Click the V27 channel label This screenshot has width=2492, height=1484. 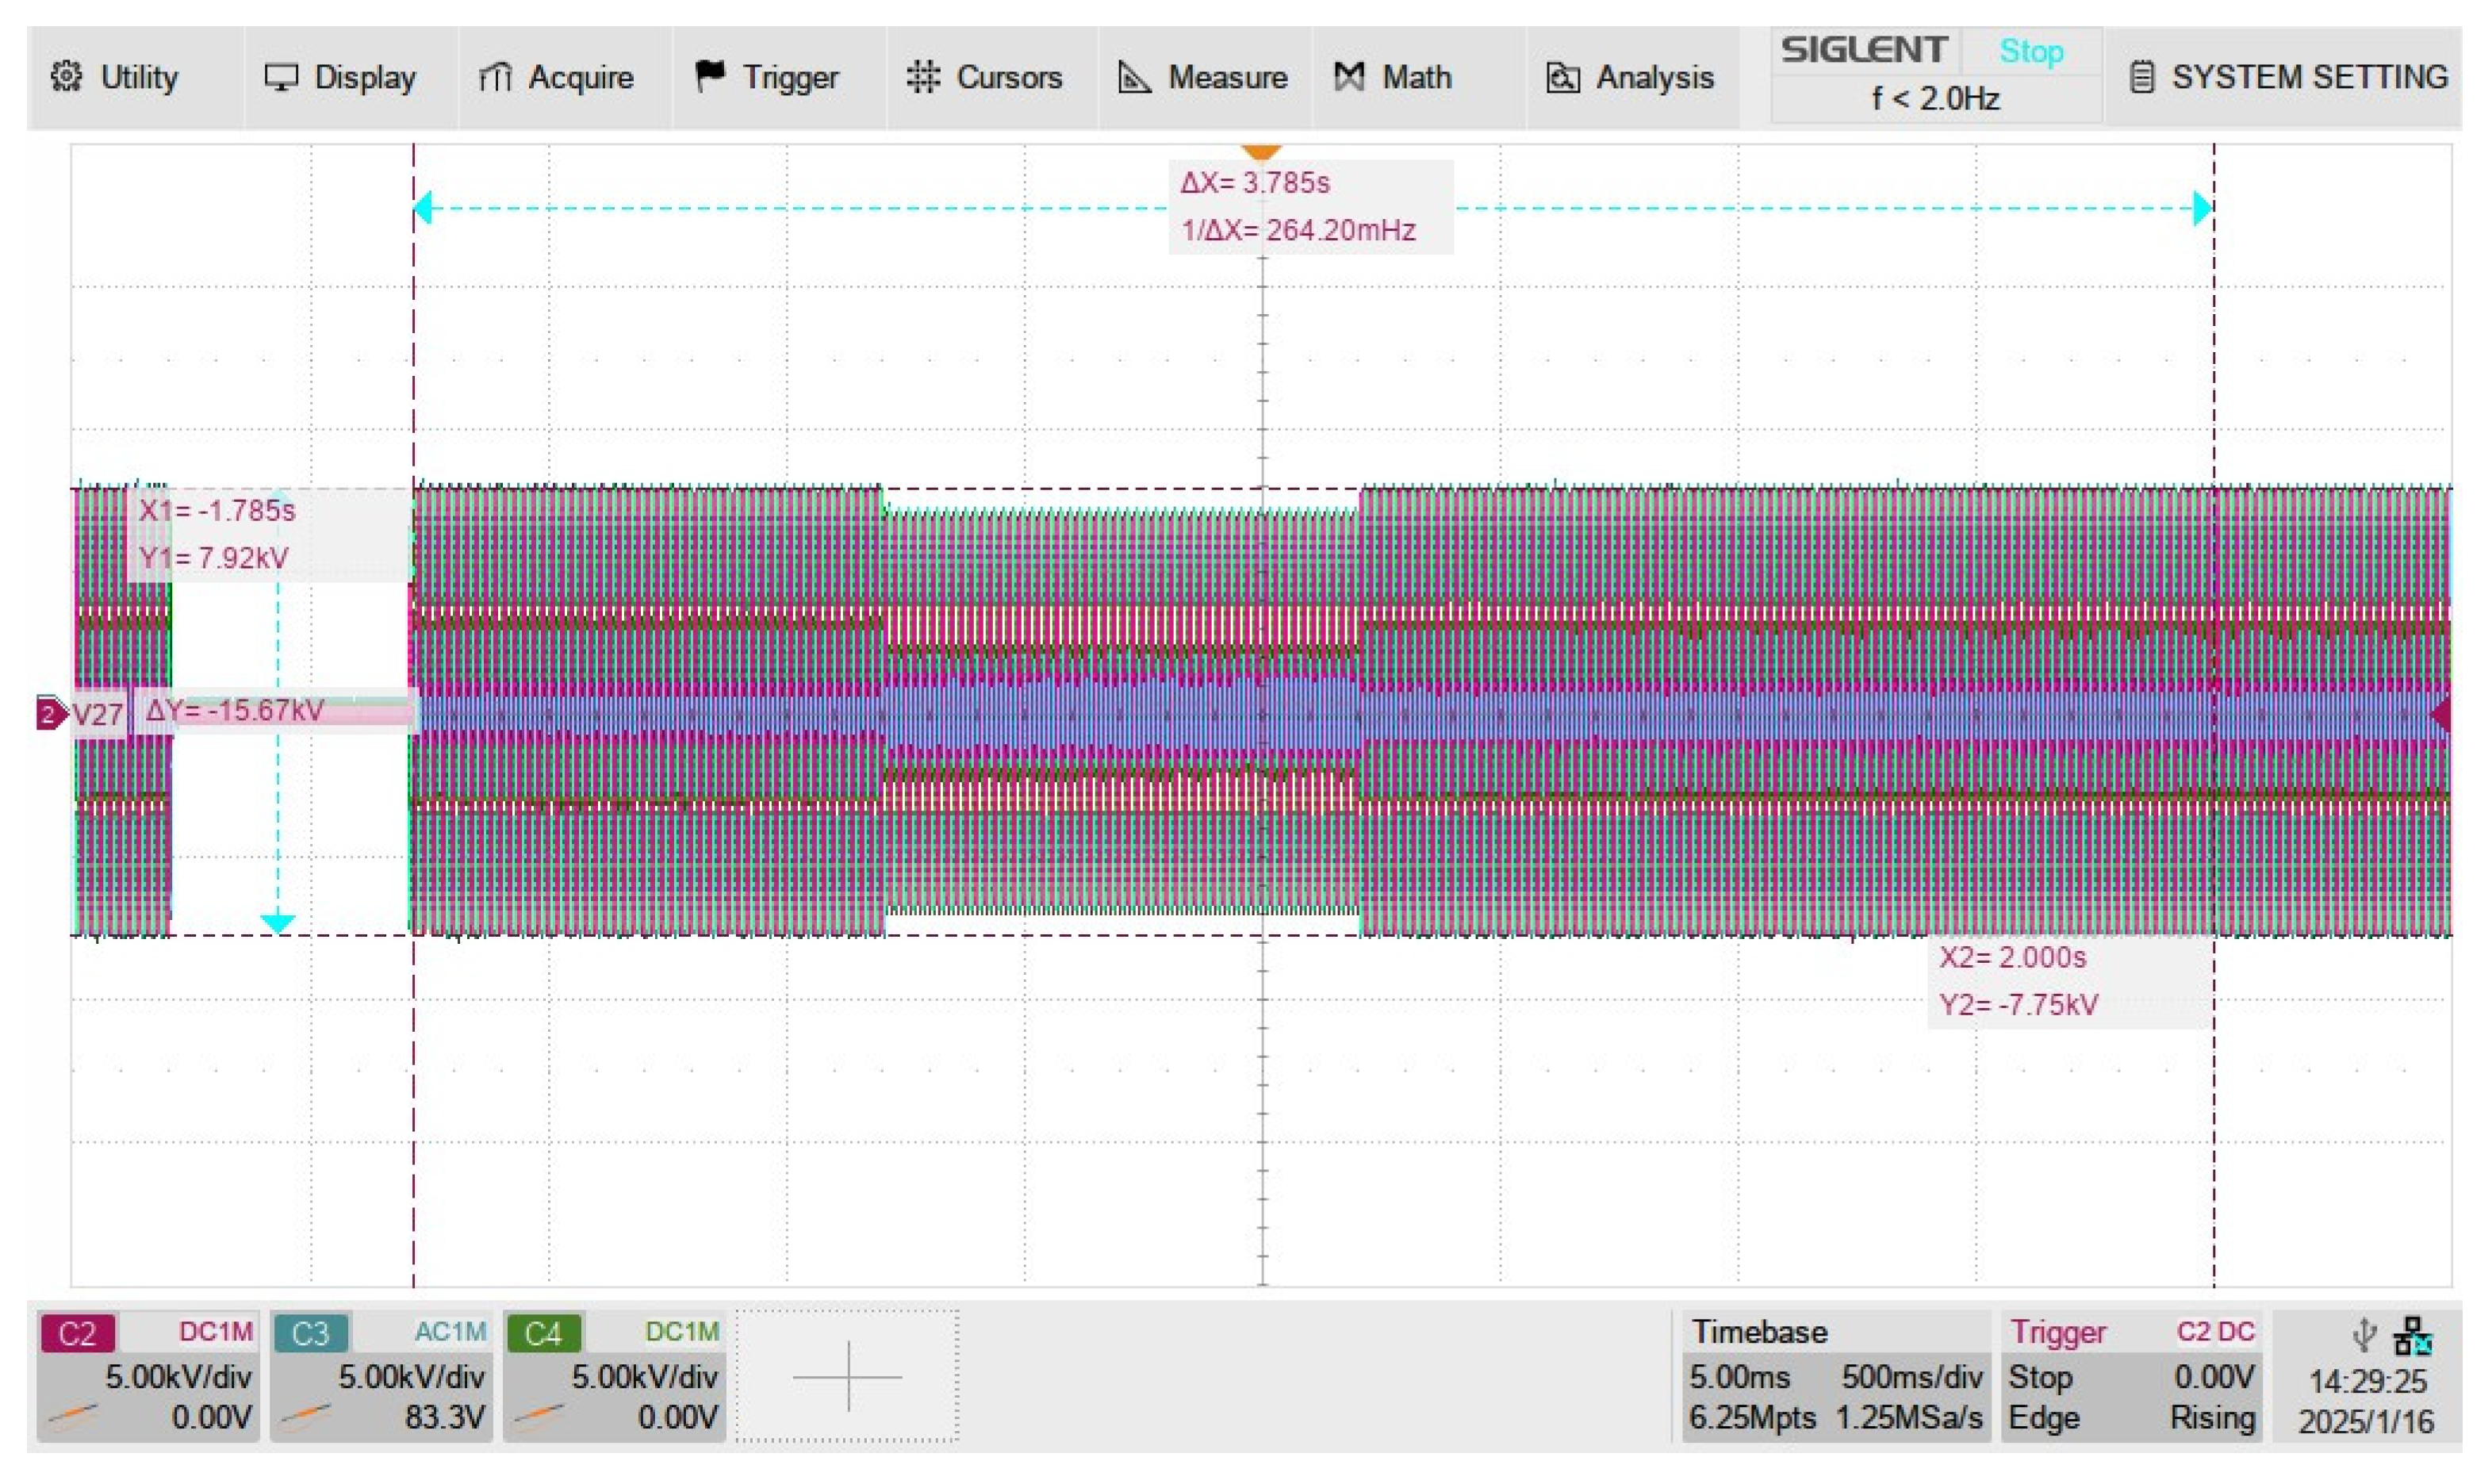point(98,715)
